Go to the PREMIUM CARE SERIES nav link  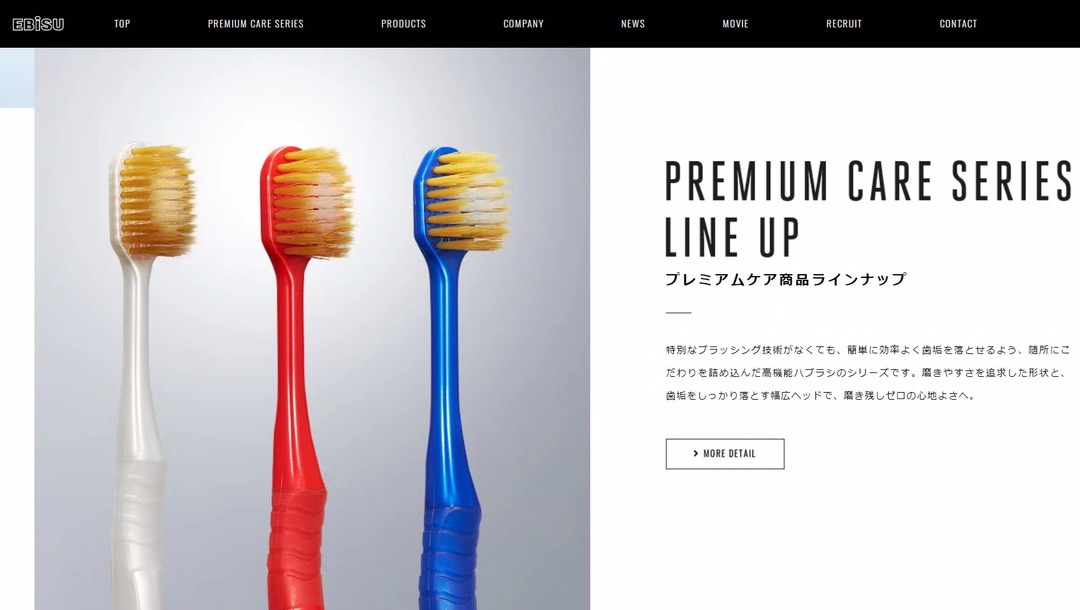[x=256, y=23]
